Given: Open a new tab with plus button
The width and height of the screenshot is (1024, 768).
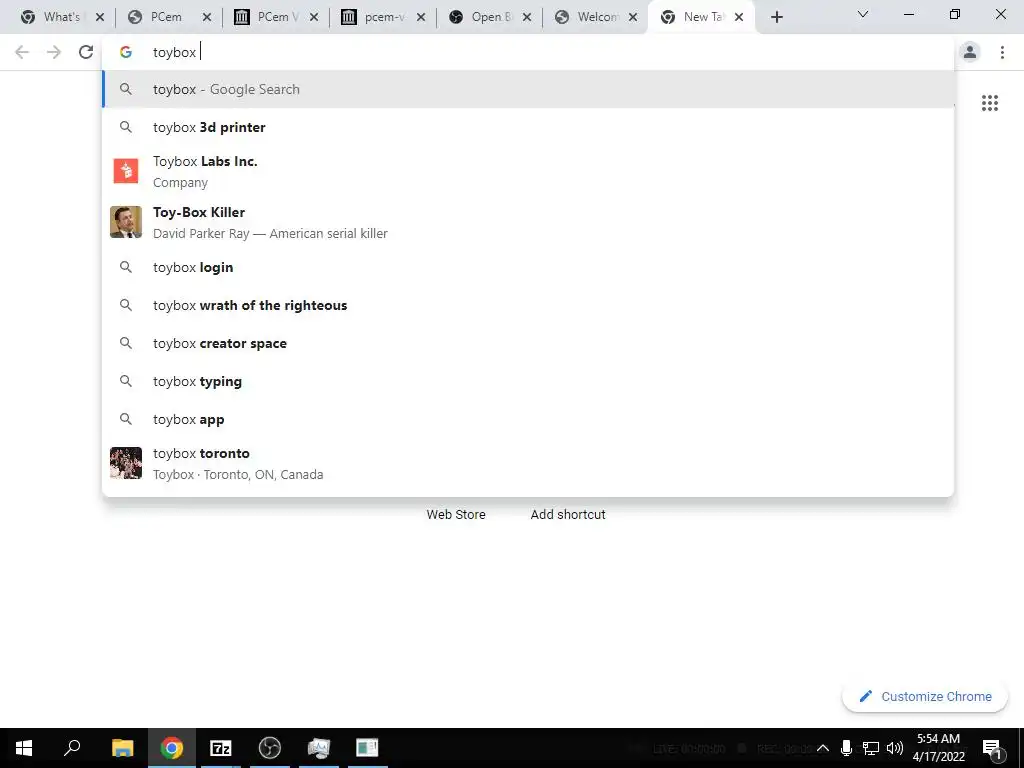Looking at the screenshot, I should tap(776, 18).
